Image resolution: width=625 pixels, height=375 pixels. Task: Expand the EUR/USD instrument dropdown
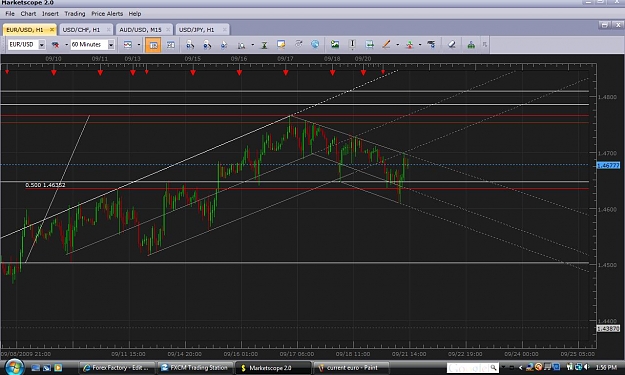[x=41, y=45]
